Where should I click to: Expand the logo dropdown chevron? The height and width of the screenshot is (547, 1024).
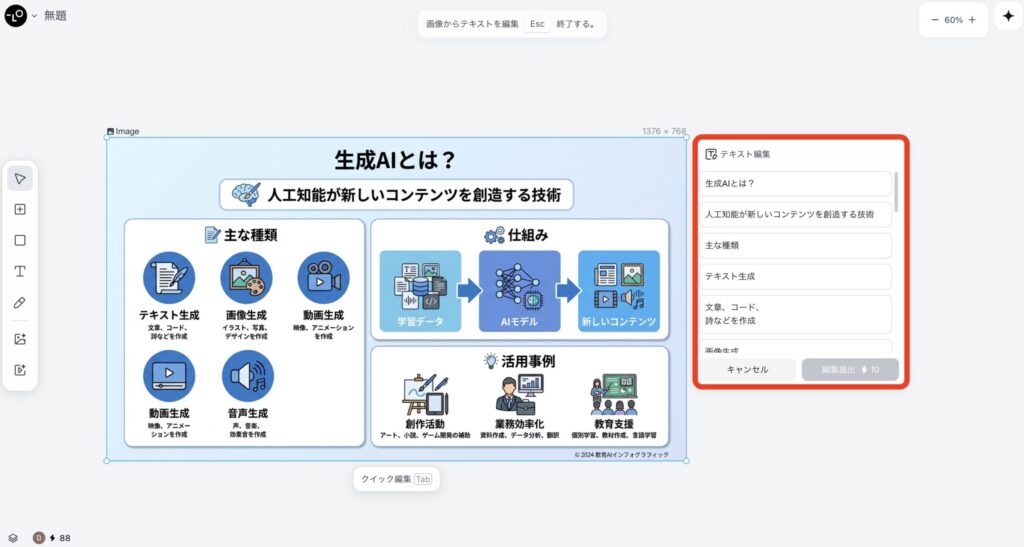point(34,16)
